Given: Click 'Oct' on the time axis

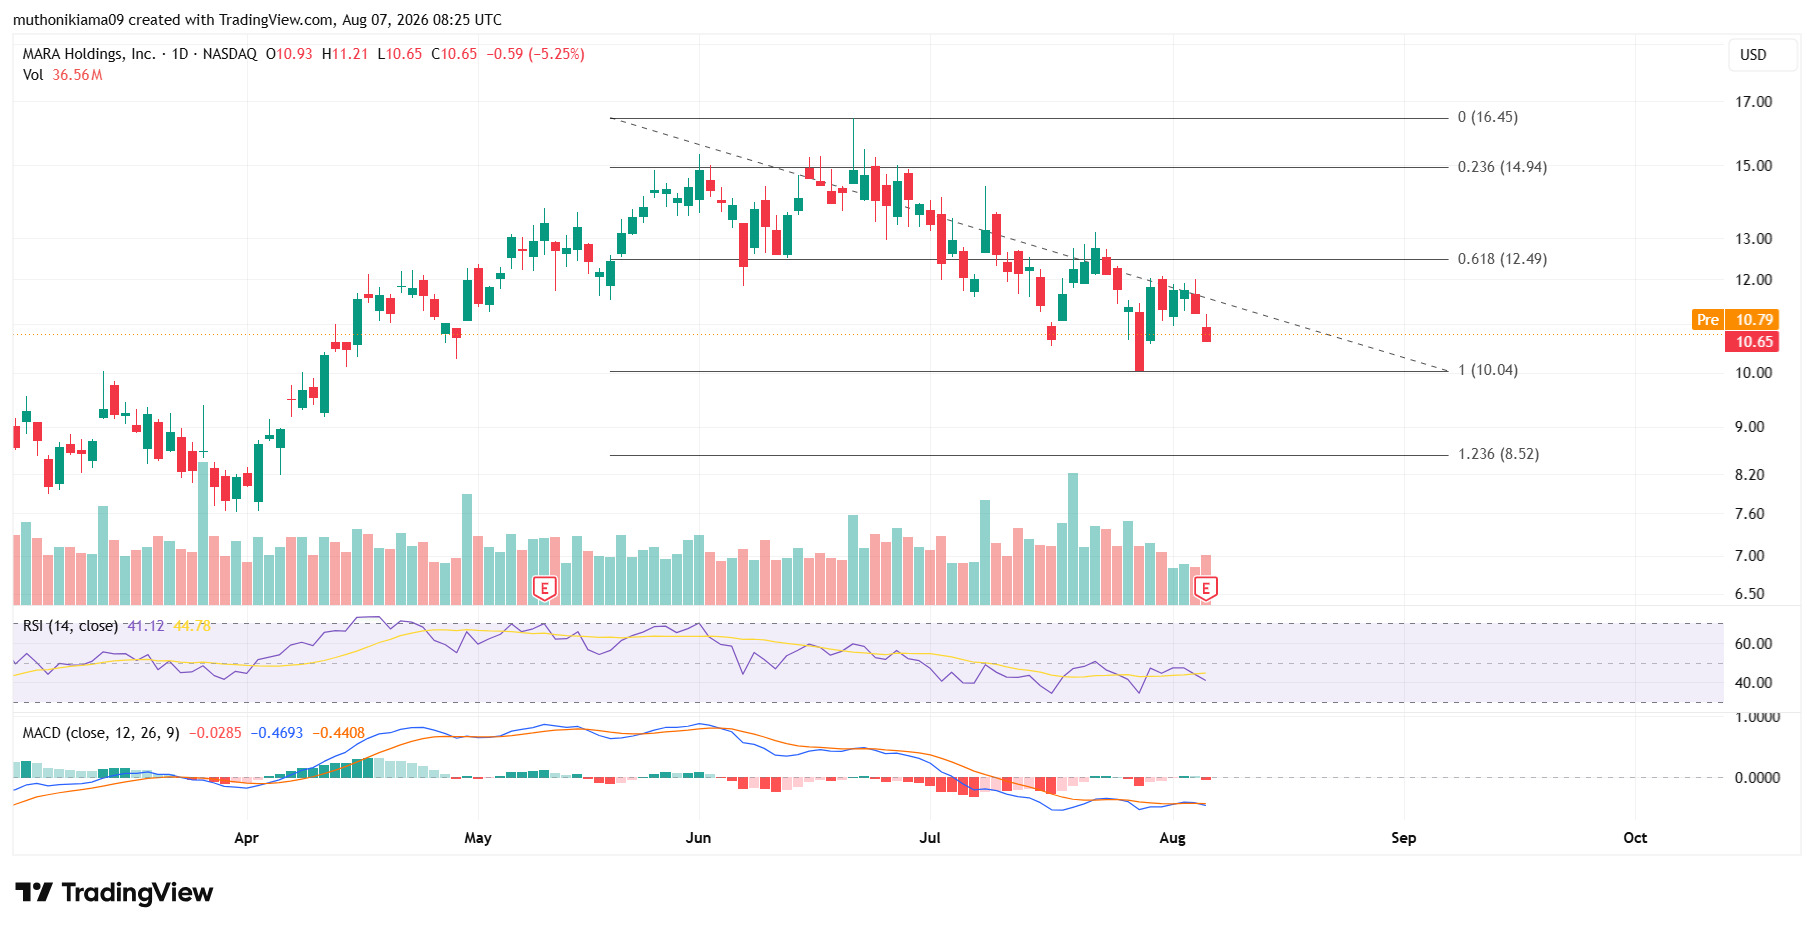Looking at the screenshot, I should point(1635,838).
